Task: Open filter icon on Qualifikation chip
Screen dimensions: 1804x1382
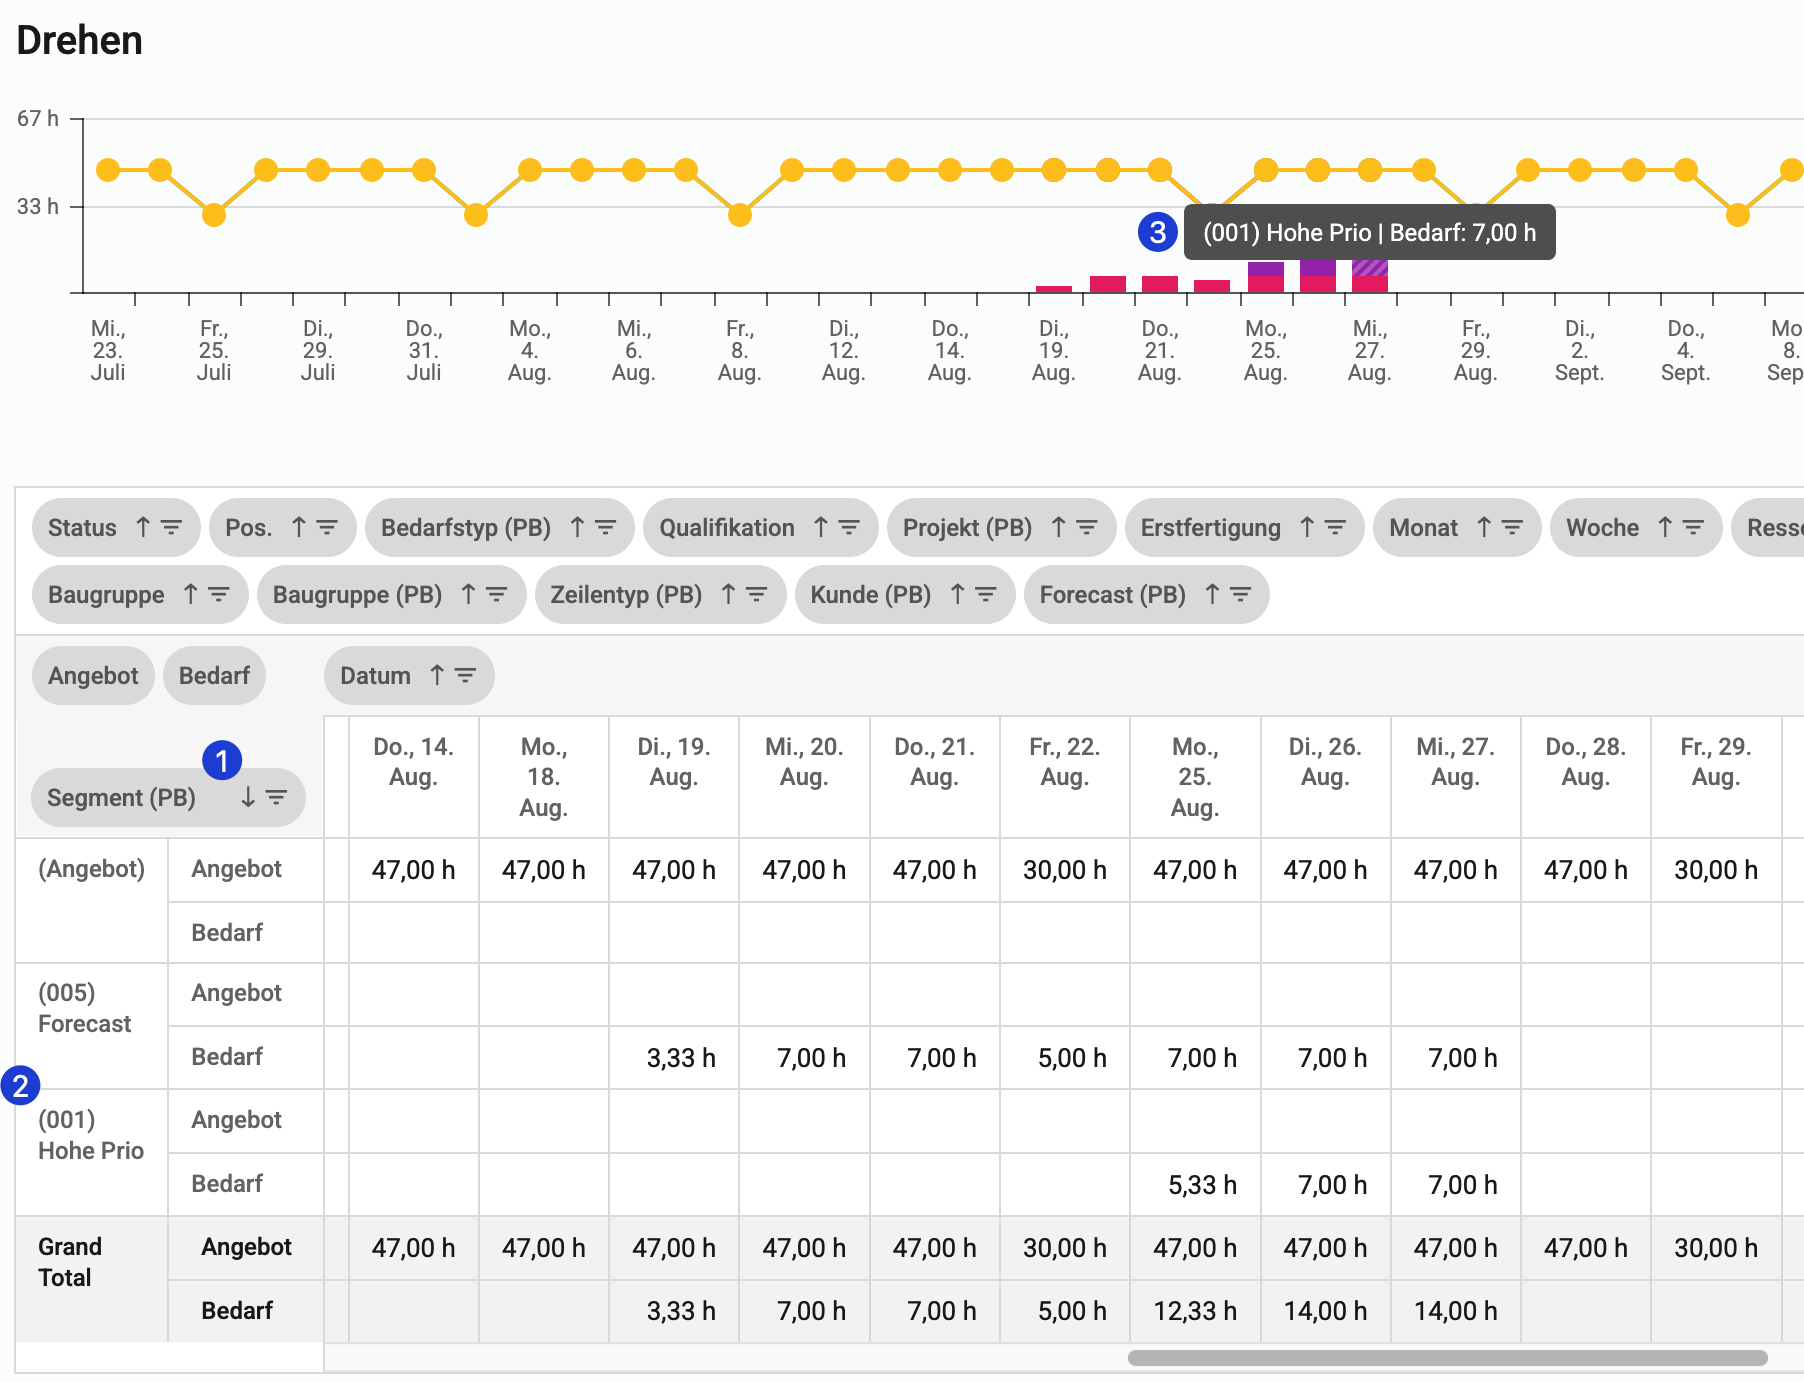Action: 849,527
